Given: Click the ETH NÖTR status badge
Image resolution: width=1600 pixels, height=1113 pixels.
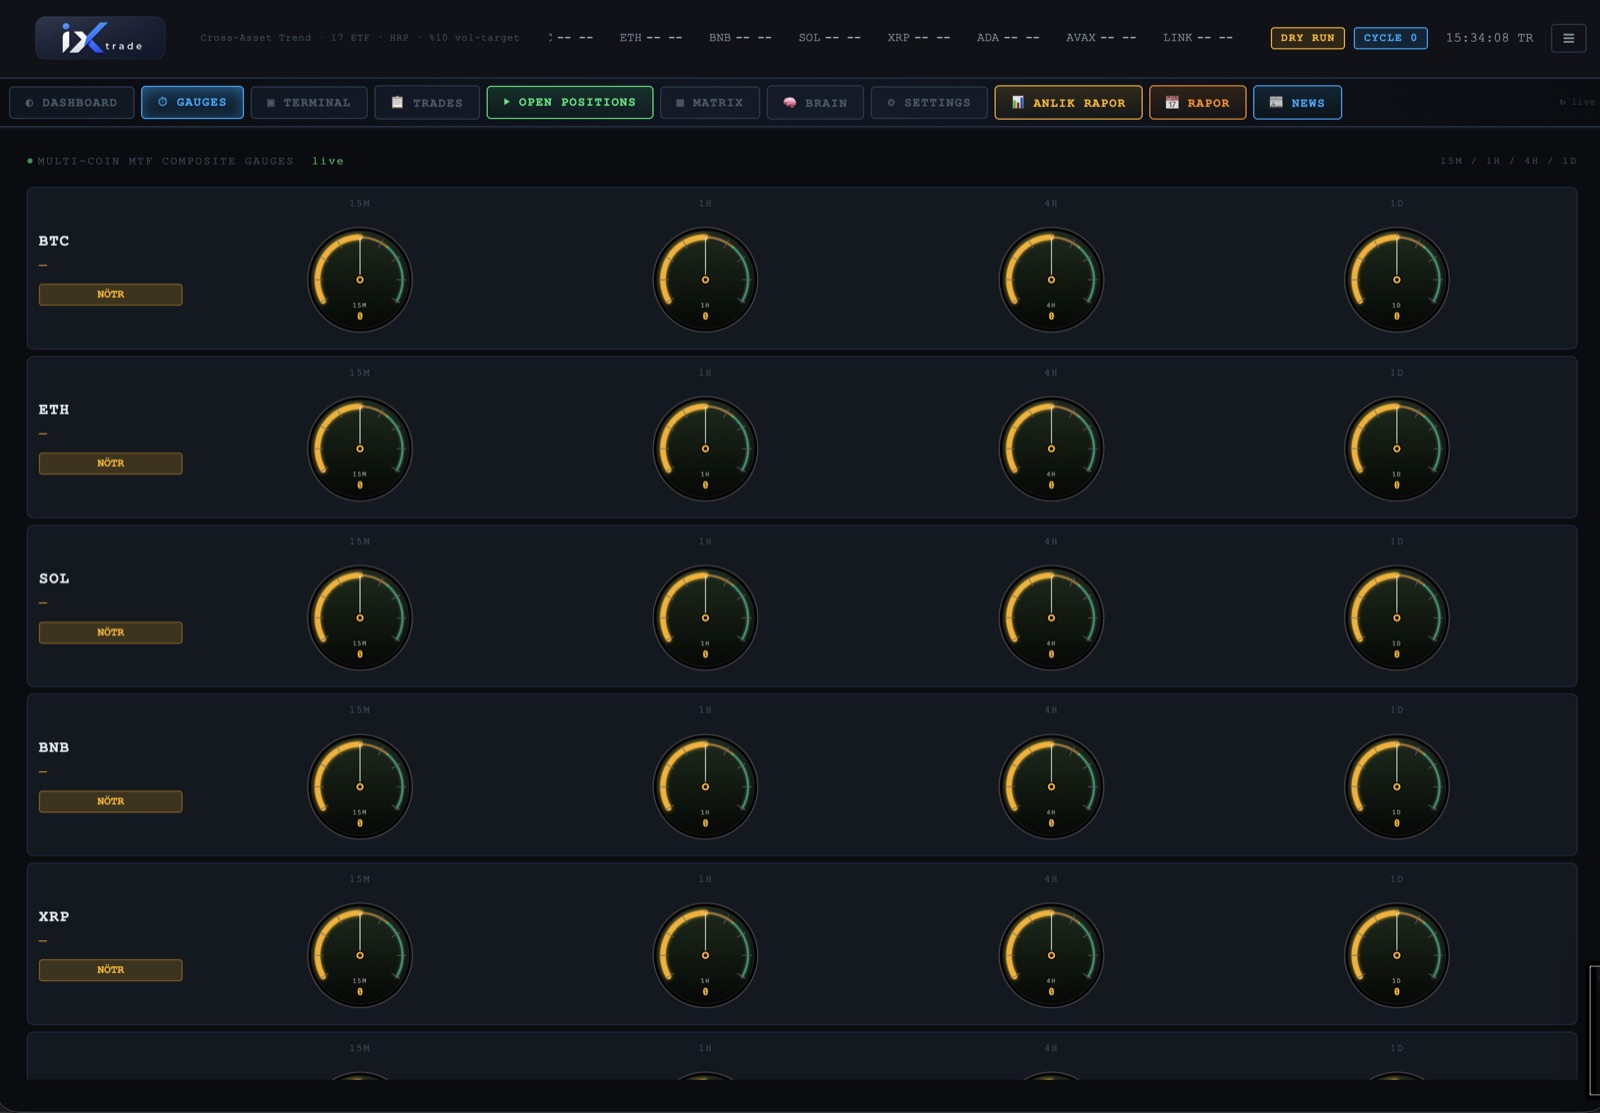Looking at the screenshot, I should pyautogui.click(x=110, y=463).
